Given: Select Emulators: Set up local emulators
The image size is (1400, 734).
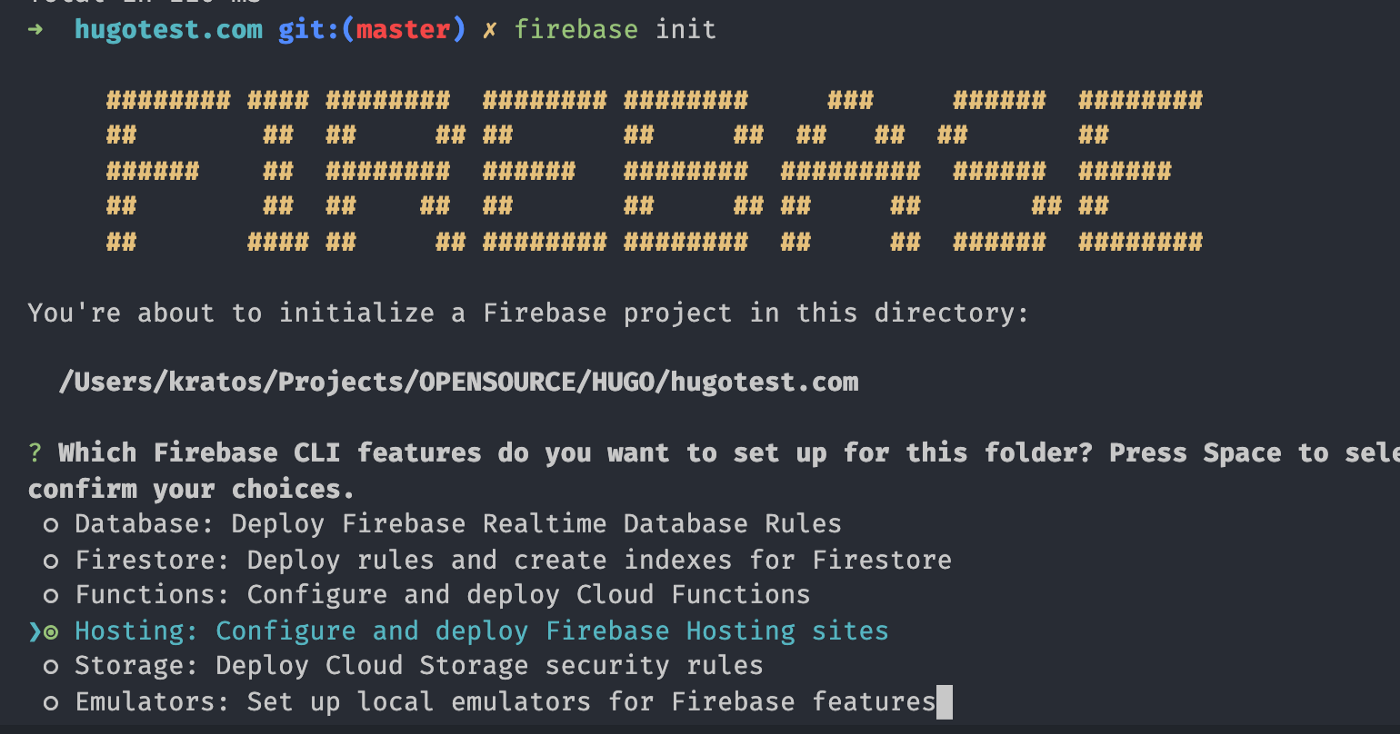Looking at the screenshot, I should pos(505,702).
